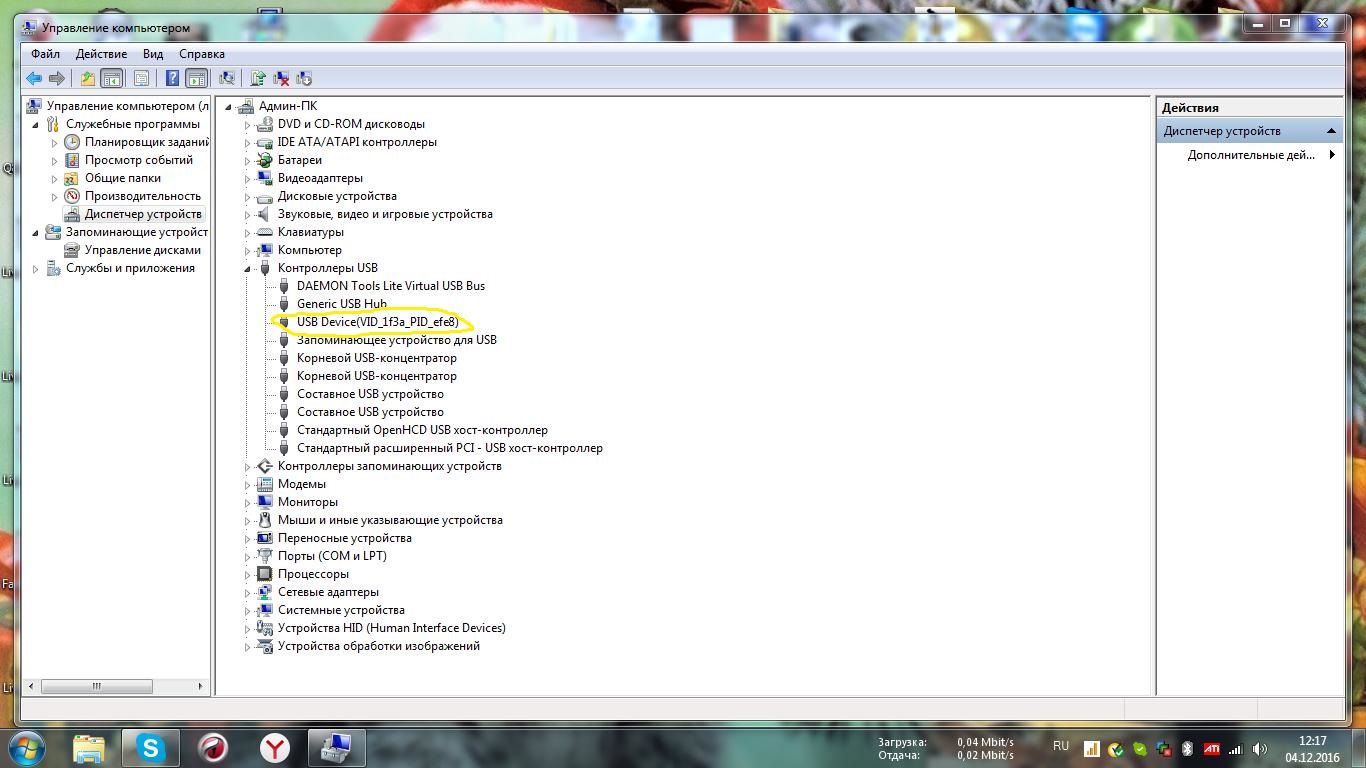Select Generic USB Hub device
Image resolution: width=1366 pixels, height=768 pixels.
[x=342, y=304]
